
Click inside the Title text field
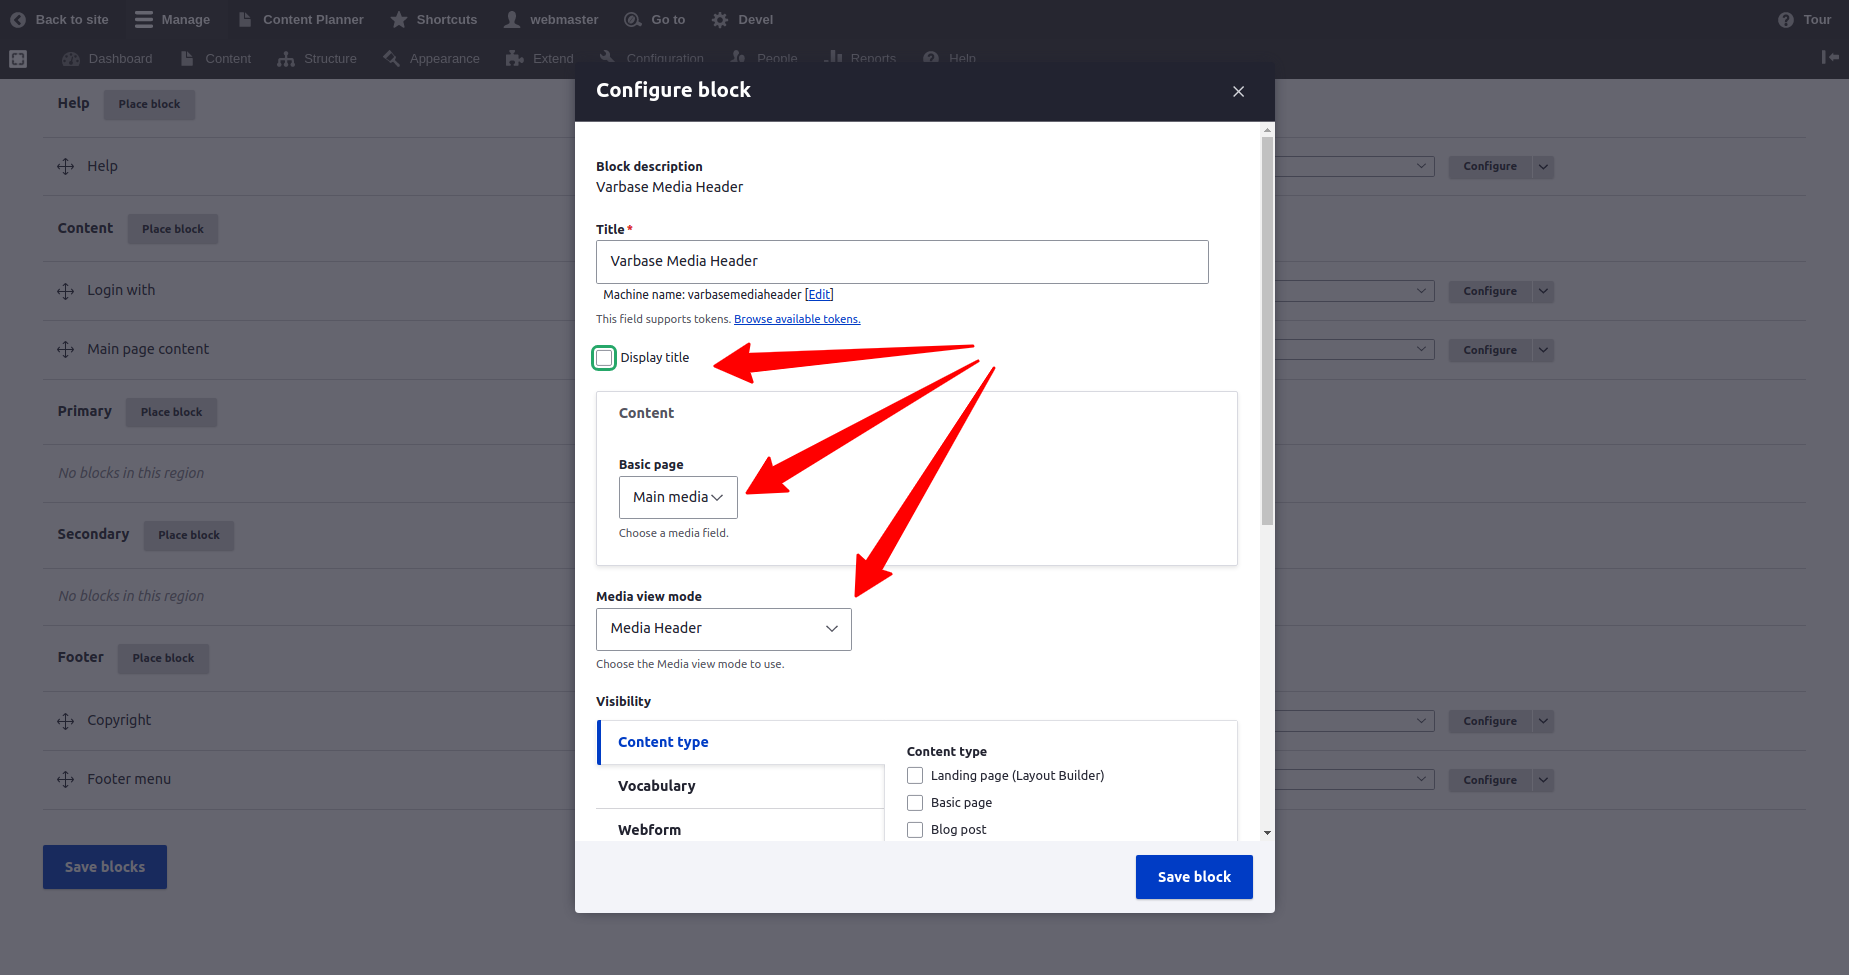click(x=901, y=262)
